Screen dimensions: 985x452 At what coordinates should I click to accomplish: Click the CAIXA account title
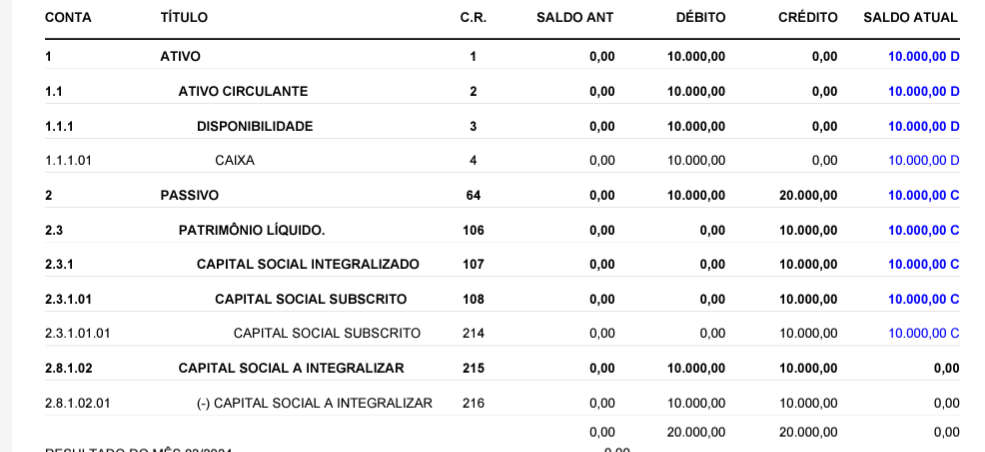coord(235,161)
